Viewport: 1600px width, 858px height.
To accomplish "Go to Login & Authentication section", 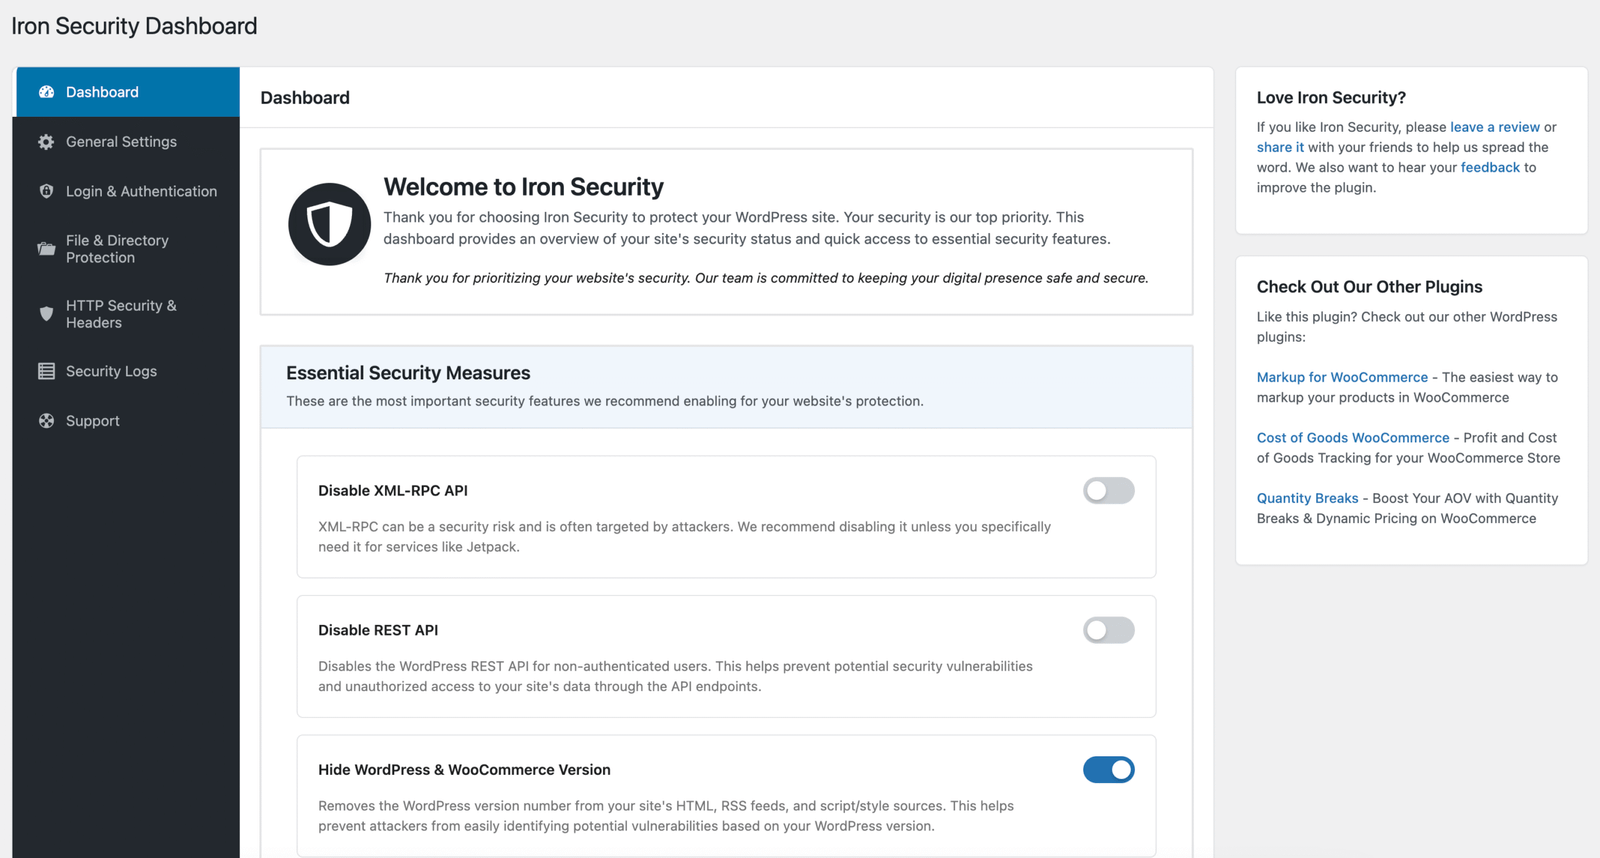I will click(127, 191).
